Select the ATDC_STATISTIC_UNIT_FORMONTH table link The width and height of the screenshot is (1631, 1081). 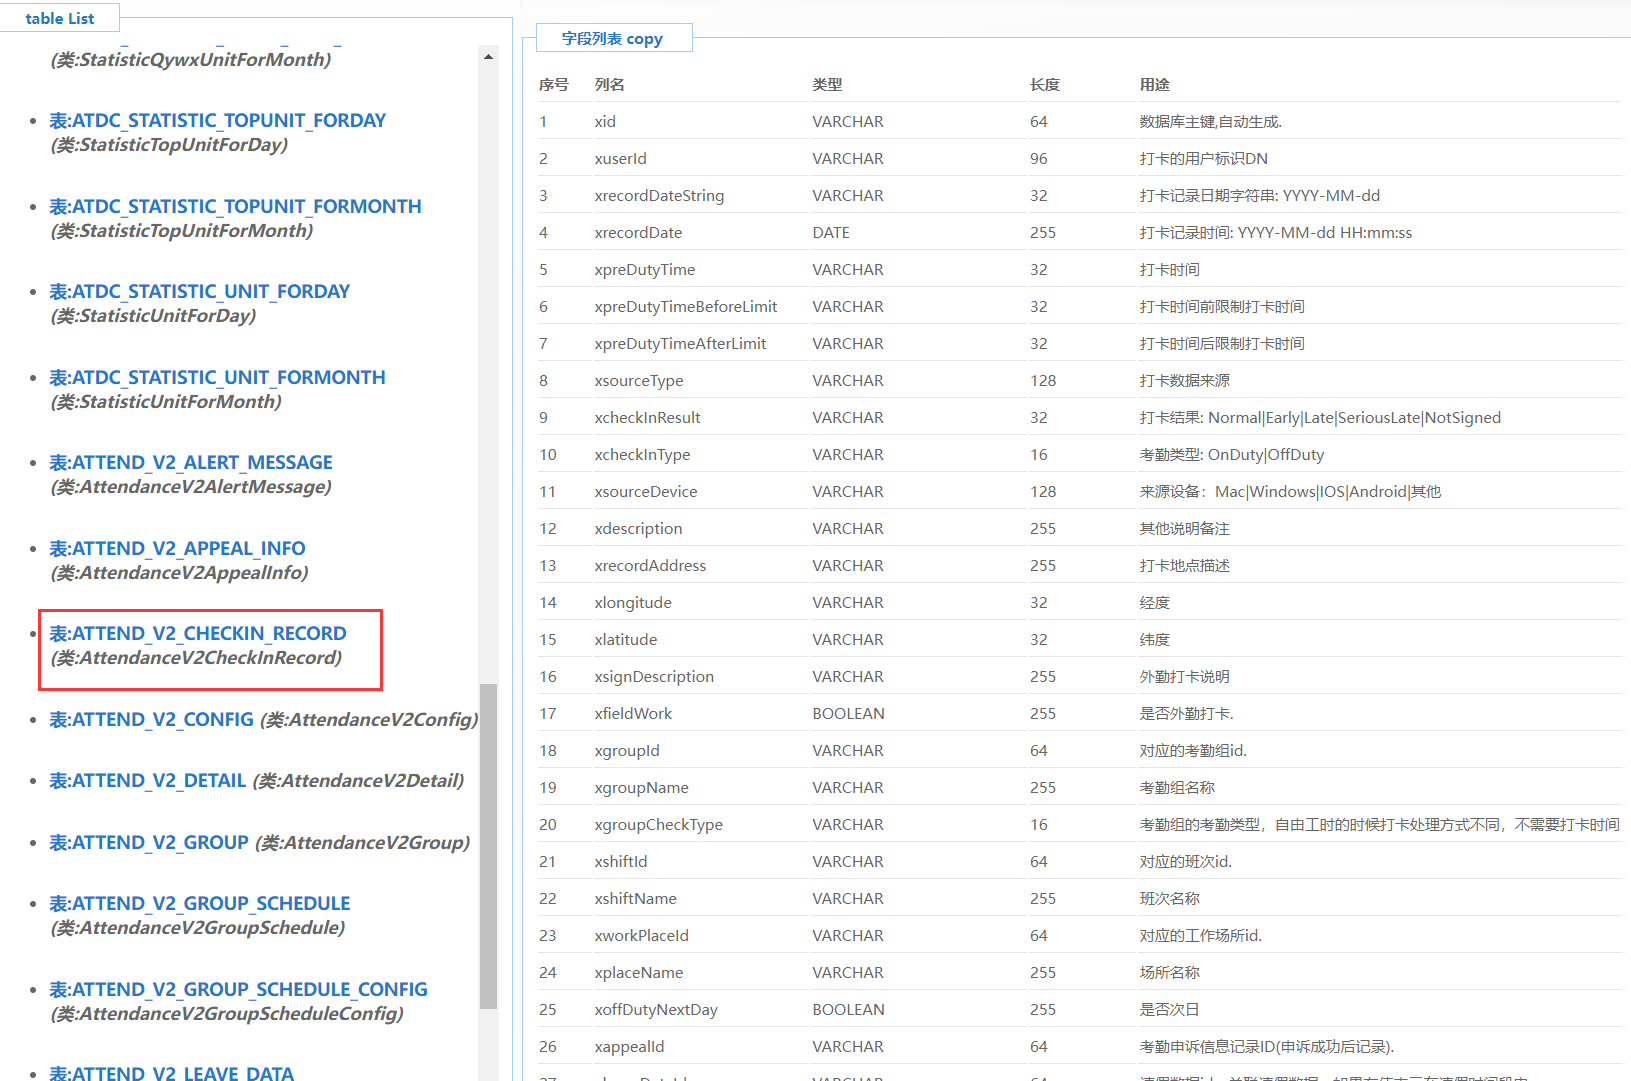[217, 378]
